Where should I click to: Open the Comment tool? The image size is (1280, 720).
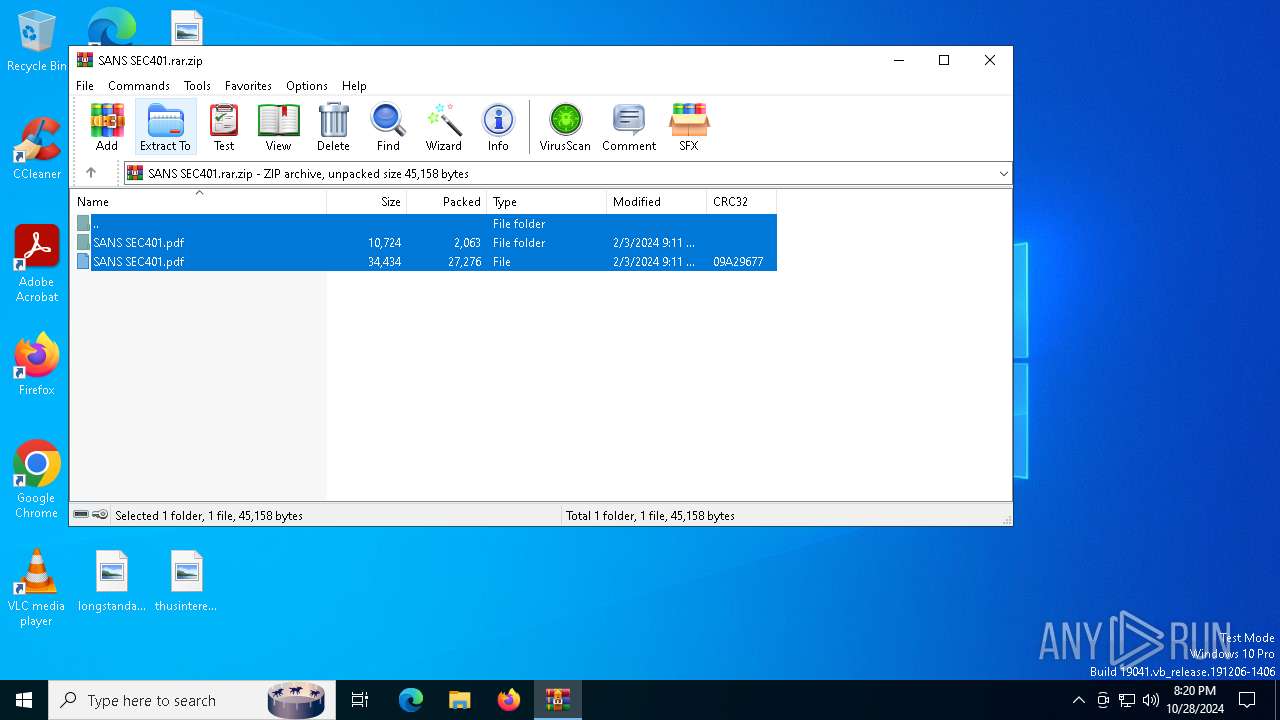click(x=629, y=127)
